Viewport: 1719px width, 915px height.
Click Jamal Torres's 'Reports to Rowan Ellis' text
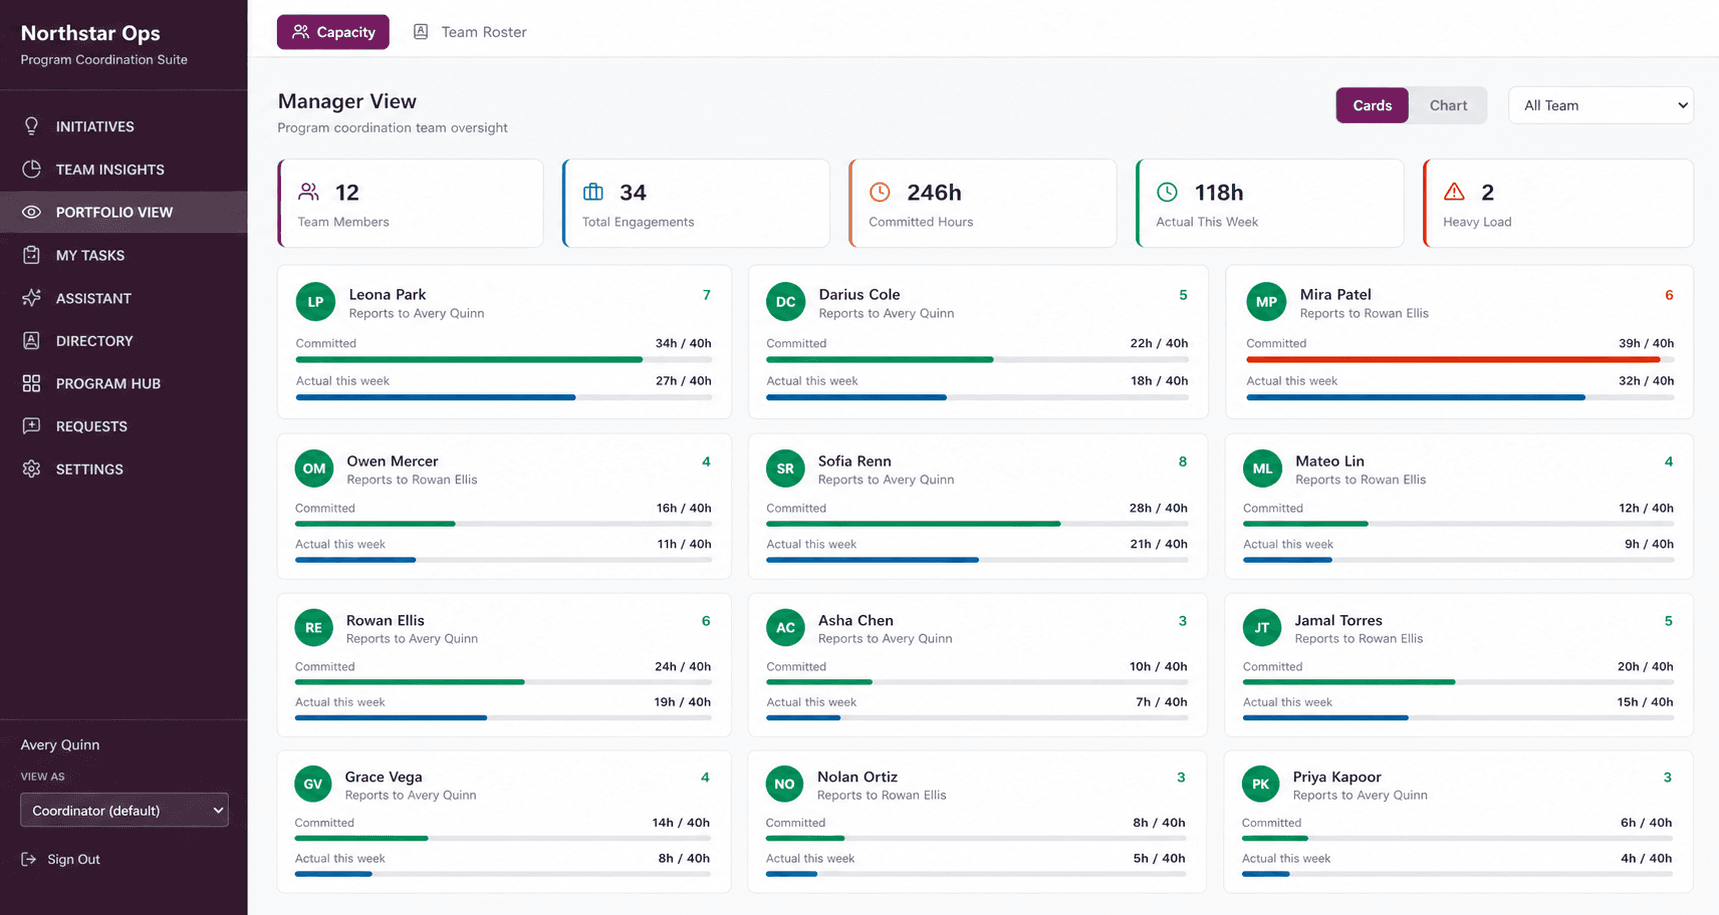click(x=1358, y=638)
